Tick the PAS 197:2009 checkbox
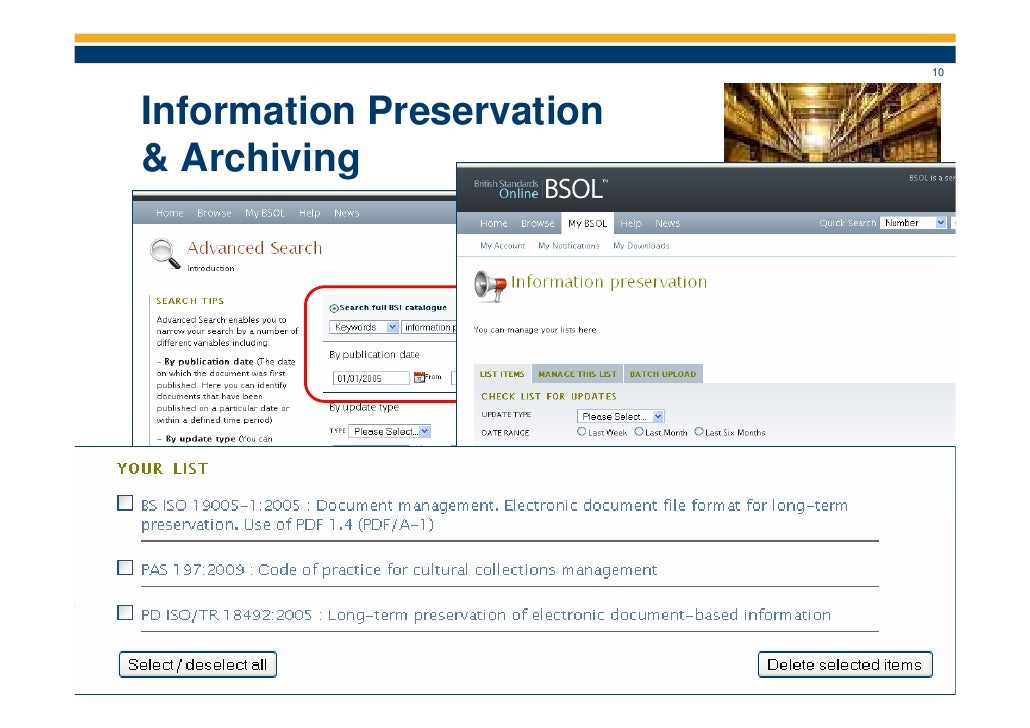Viewport: 1030px width, 728px height. click(125, 567)
